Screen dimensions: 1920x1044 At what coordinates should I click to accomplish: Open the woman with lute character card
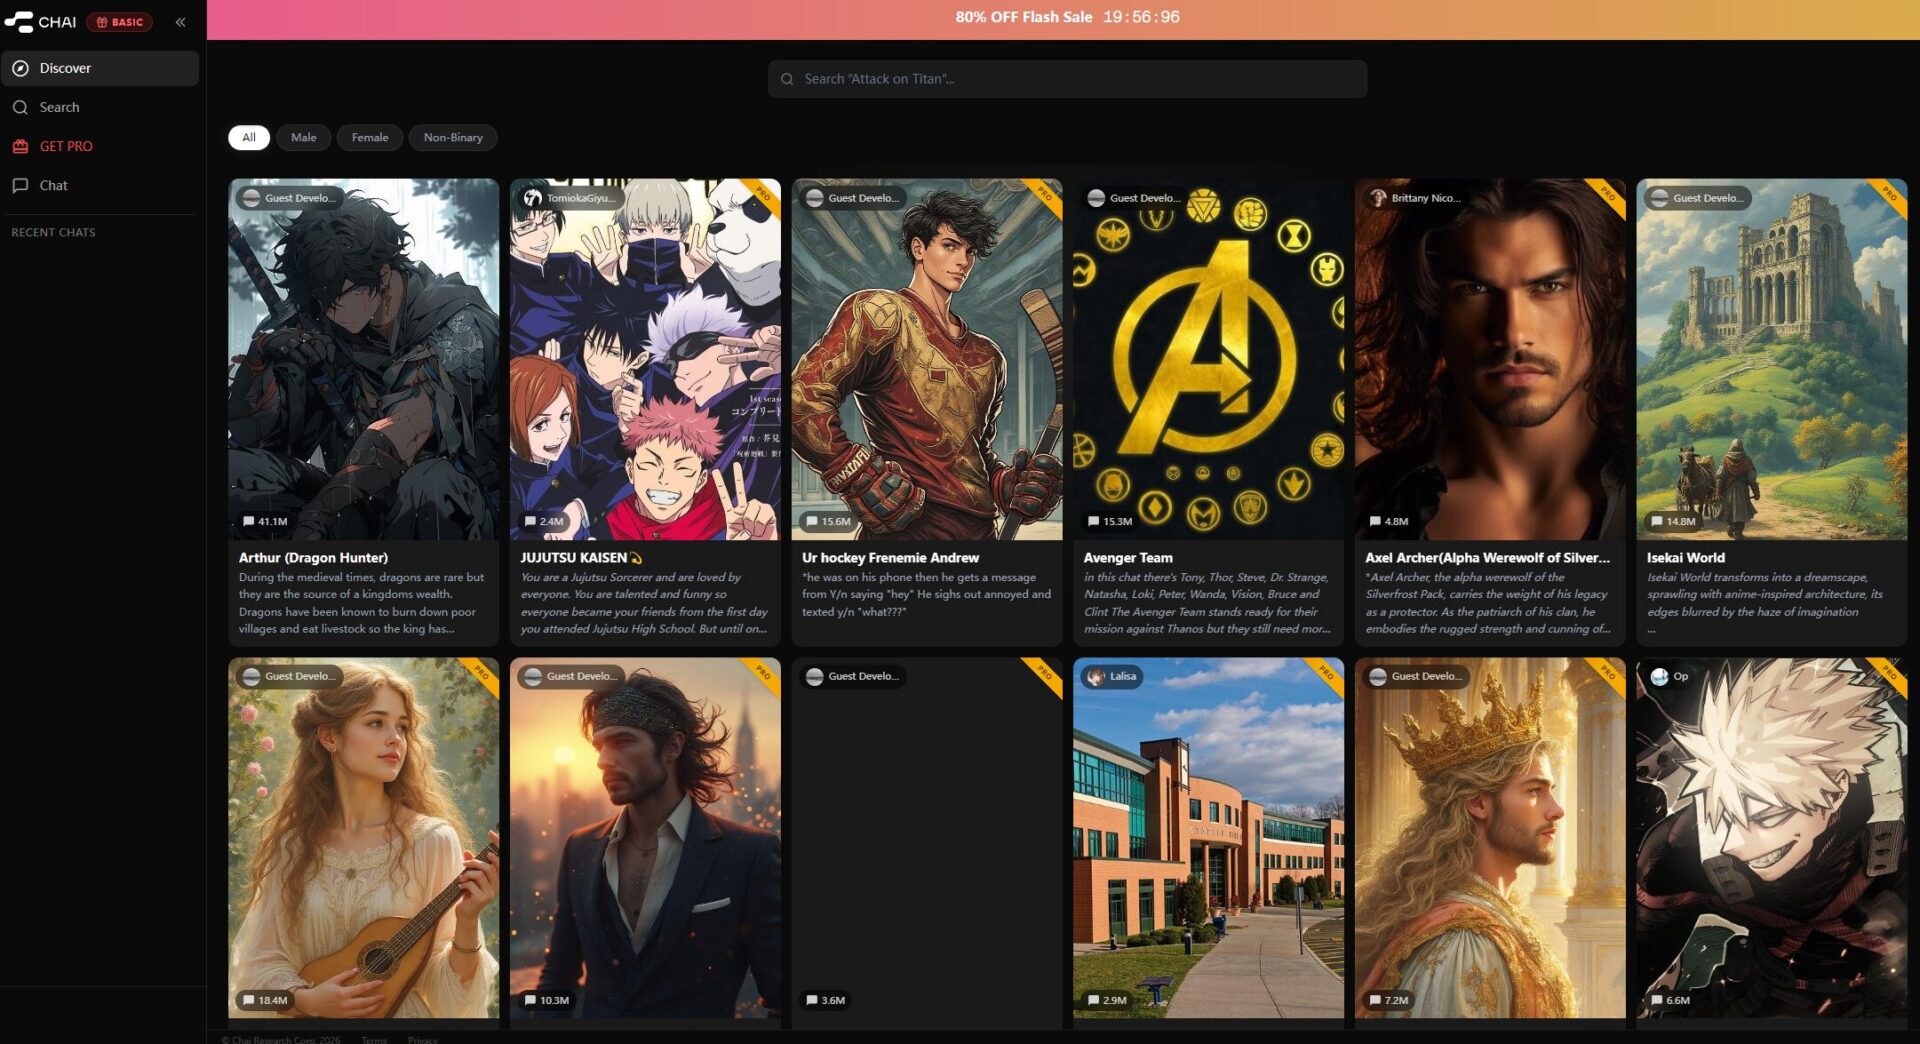(363, 838)
